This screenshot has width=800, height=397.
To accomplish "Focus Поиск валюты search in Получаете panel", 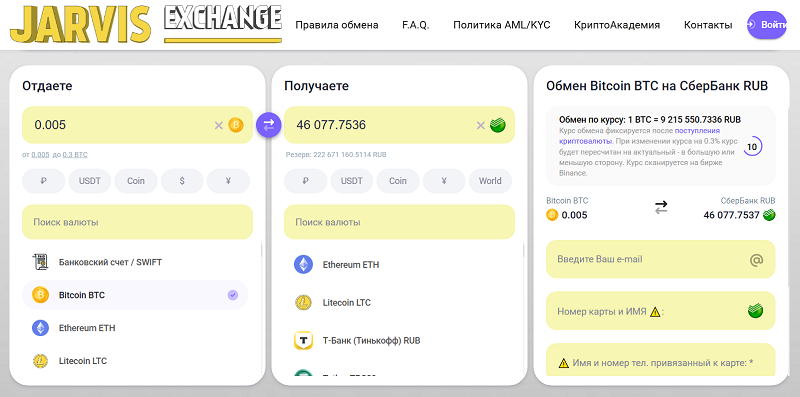I will pos(399,222).
